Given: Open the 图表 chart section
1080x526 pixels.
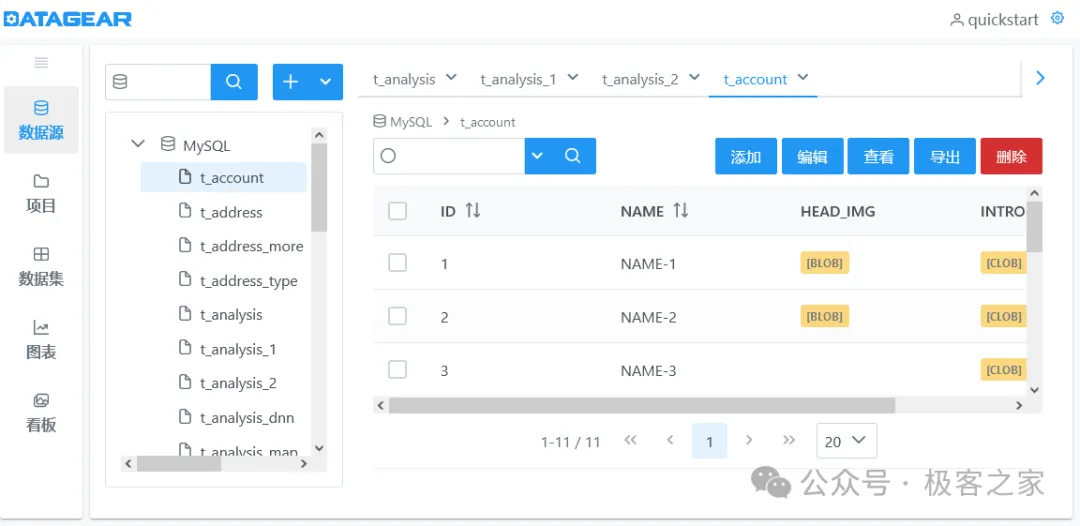Looking at the screenshot, I should pos(41,340).
